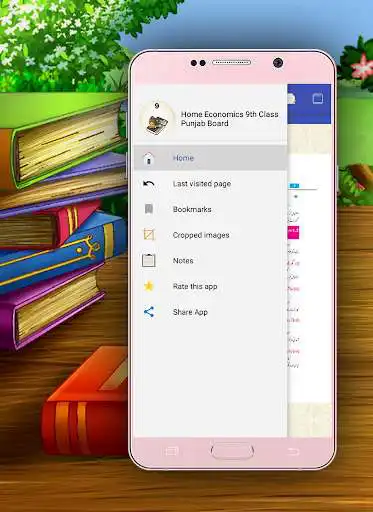The height and width of the screenshot is (512, 373).
Task: Open the Notes menu entry
Action: [x=211, y=261]
